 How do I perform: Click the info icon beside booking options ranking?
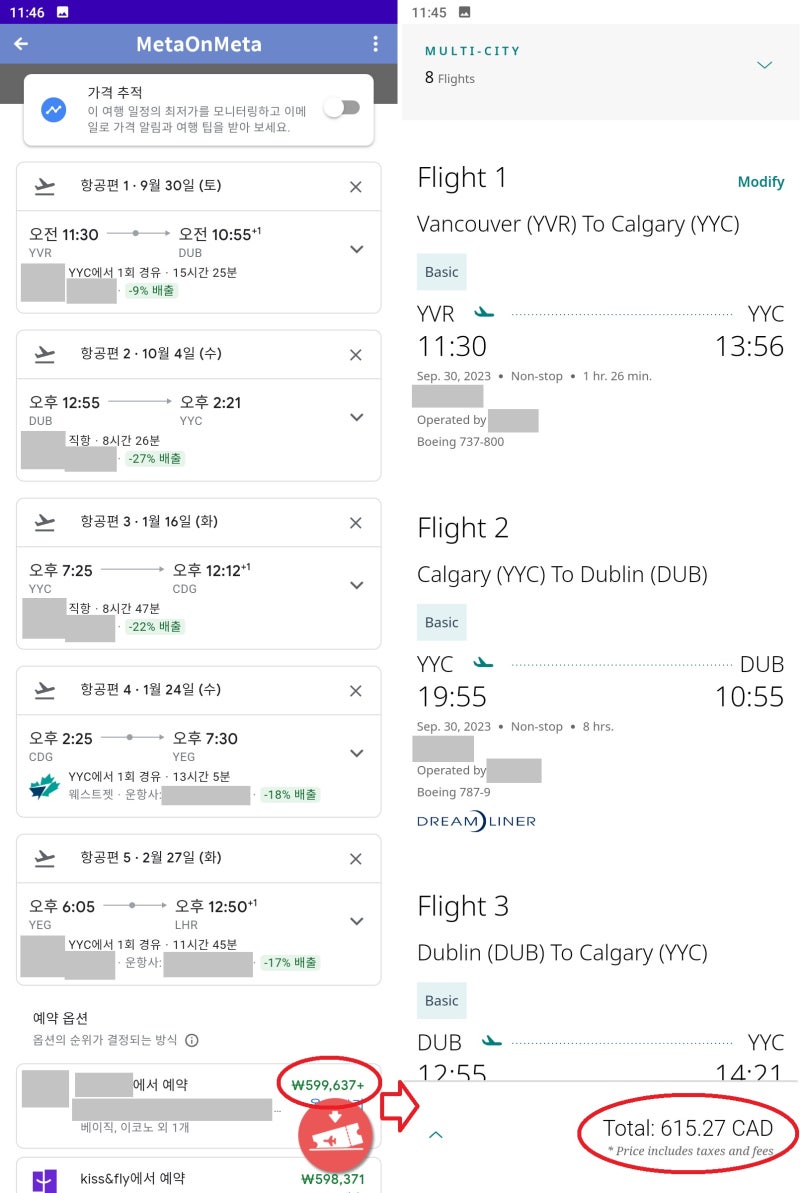192,1040
